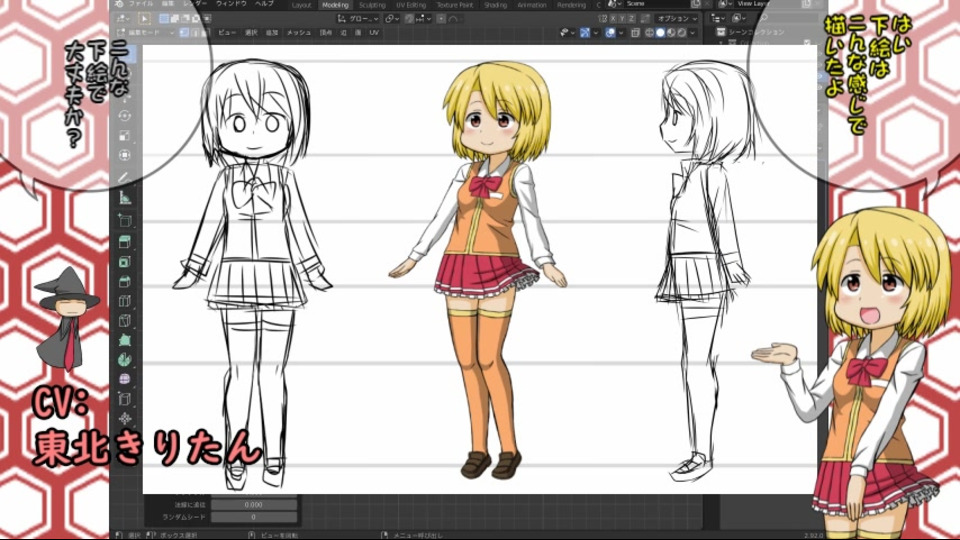Select the Annotate pencil tool
The height and width of the screenshot is (540, 960).
coord(125,178)
